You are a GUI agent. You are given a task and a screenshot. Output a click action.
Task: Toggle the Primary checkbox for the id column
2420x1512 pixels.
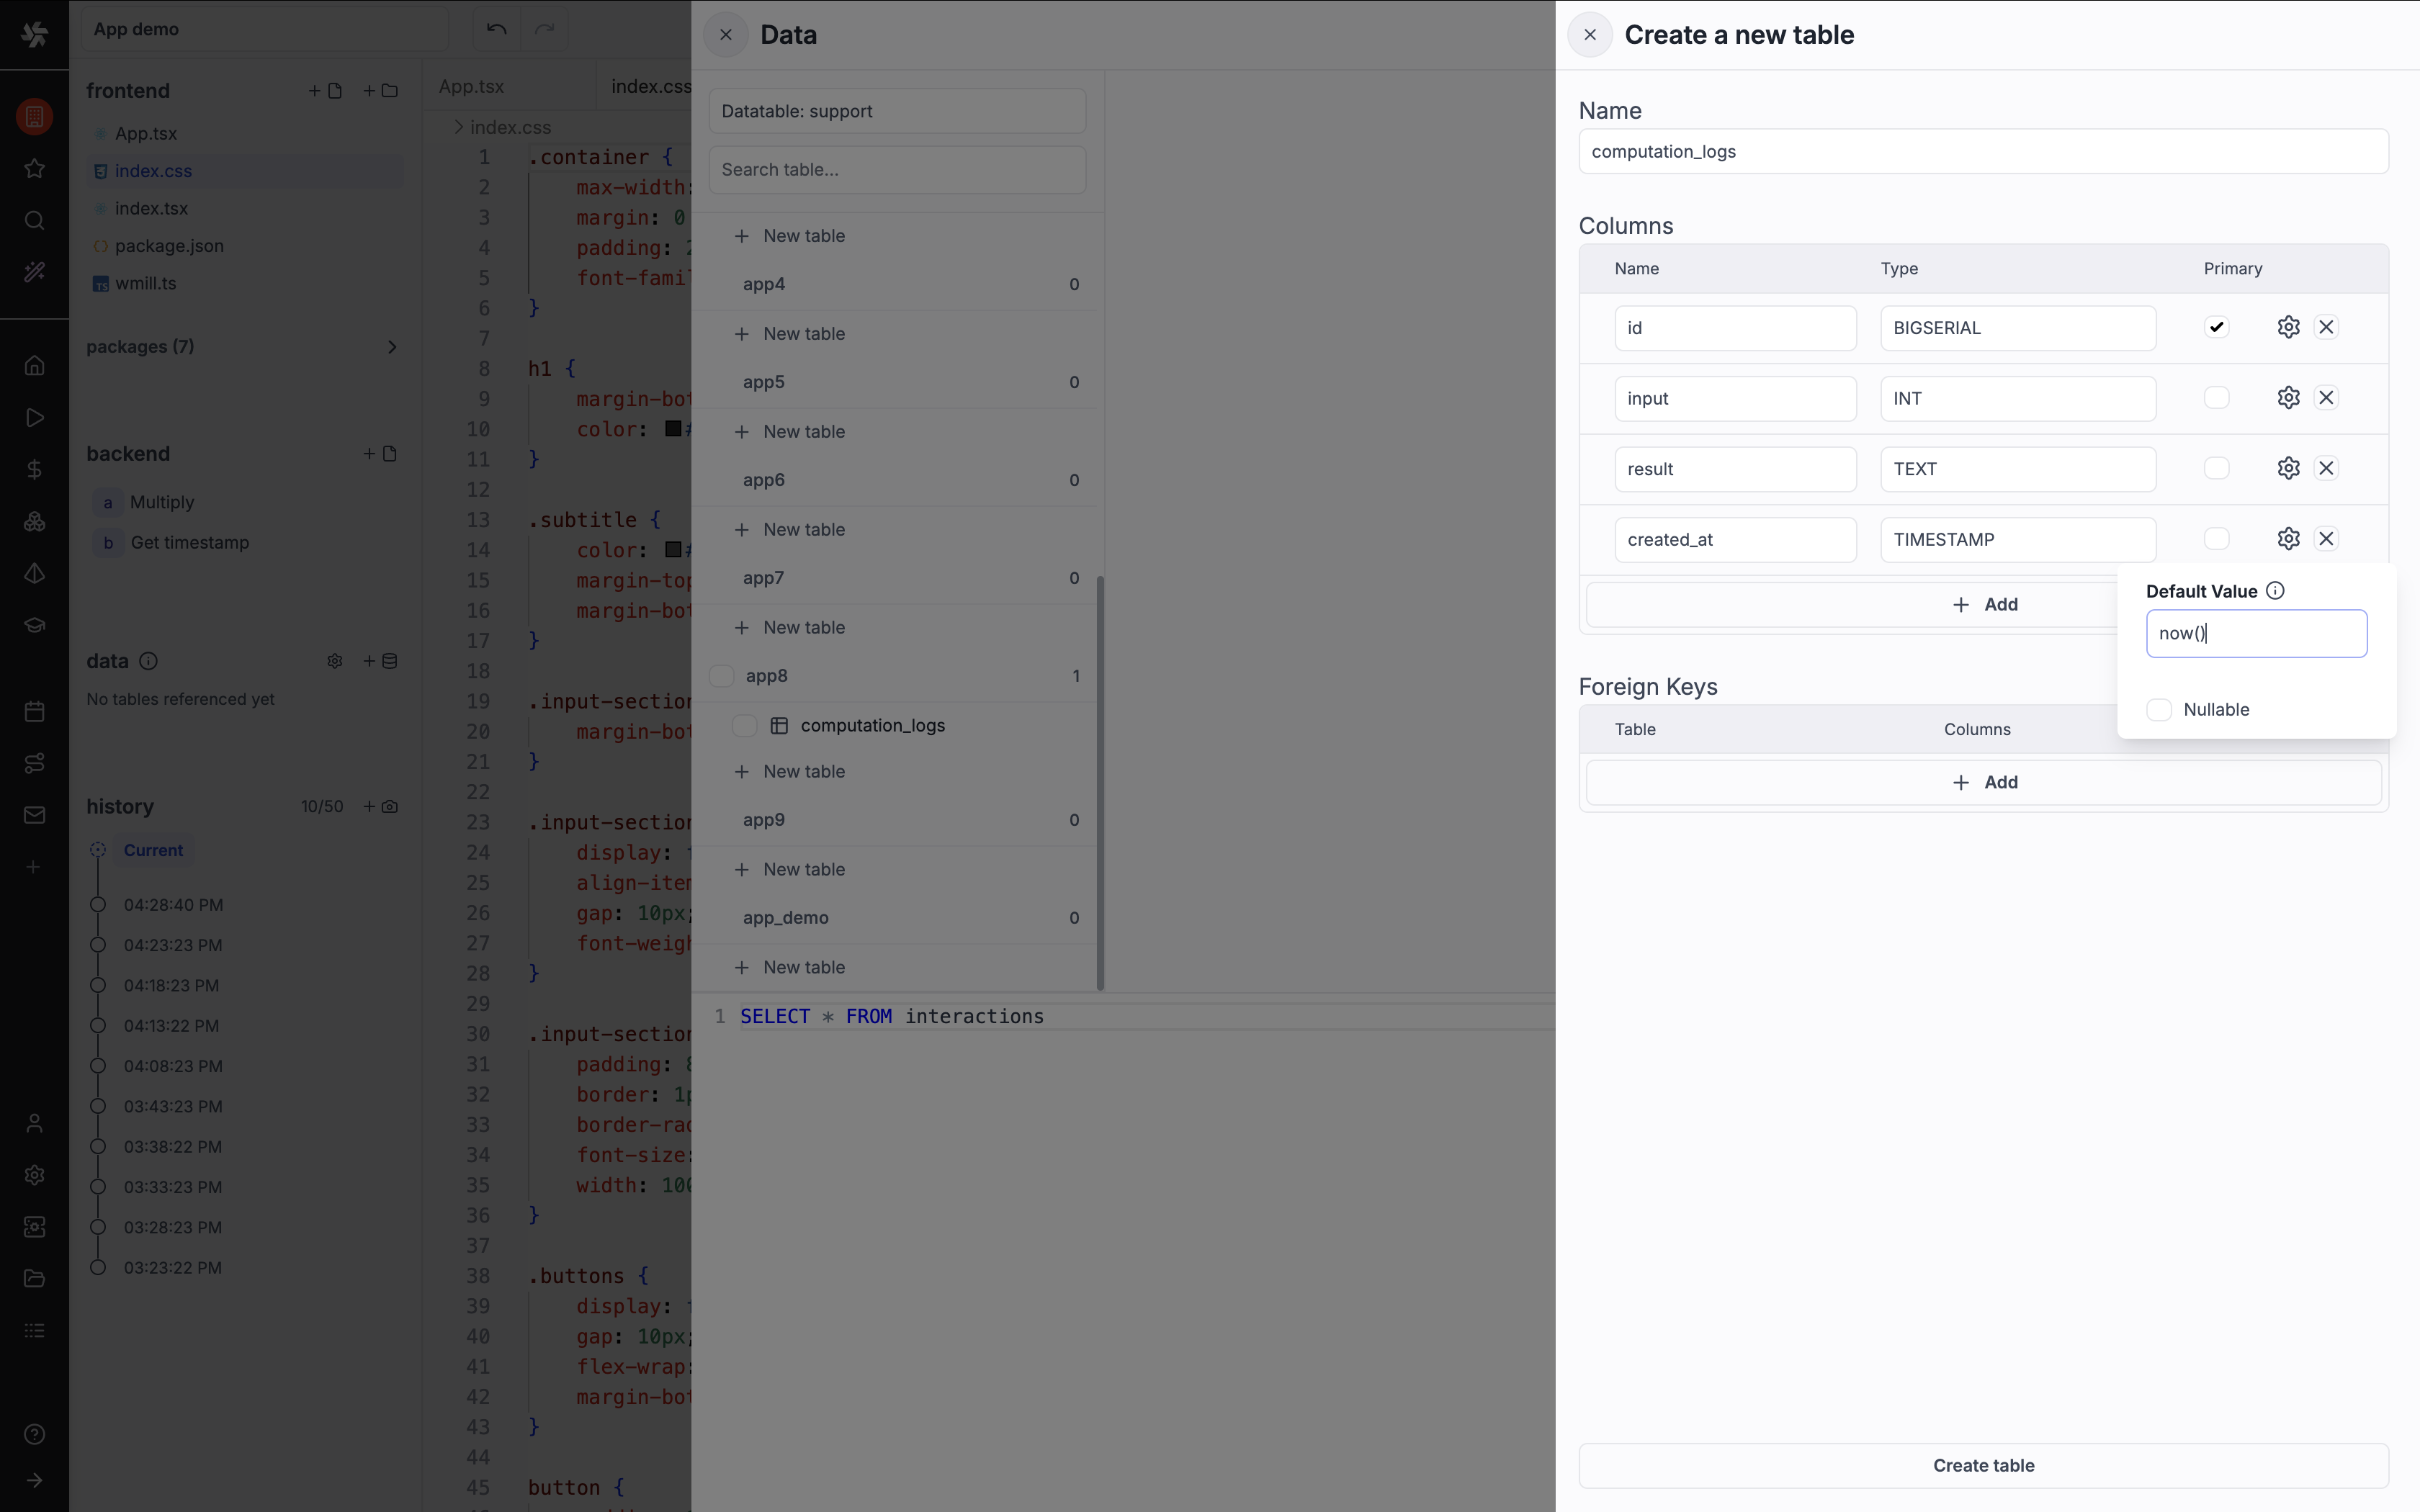coord(2216,327)
